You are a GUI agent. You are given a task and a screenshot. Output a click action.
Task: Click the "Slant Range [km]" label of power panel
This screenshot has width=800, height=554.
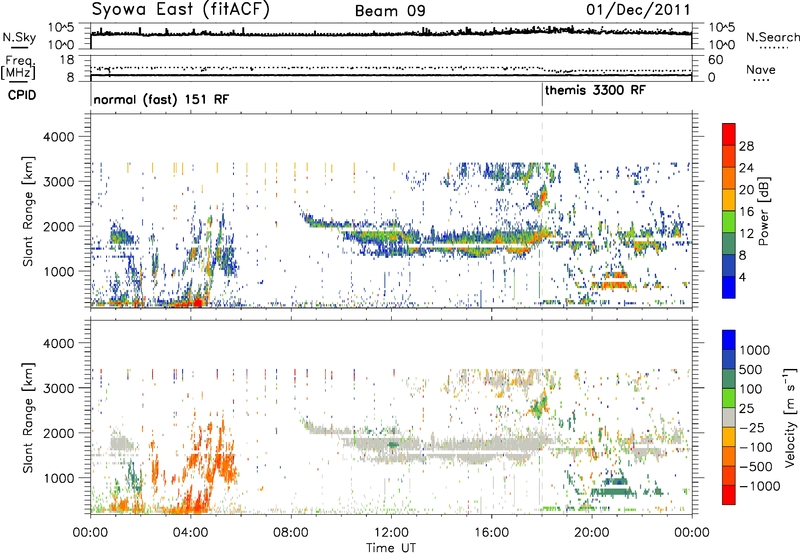pyautogui.click(x=28, y=211)
